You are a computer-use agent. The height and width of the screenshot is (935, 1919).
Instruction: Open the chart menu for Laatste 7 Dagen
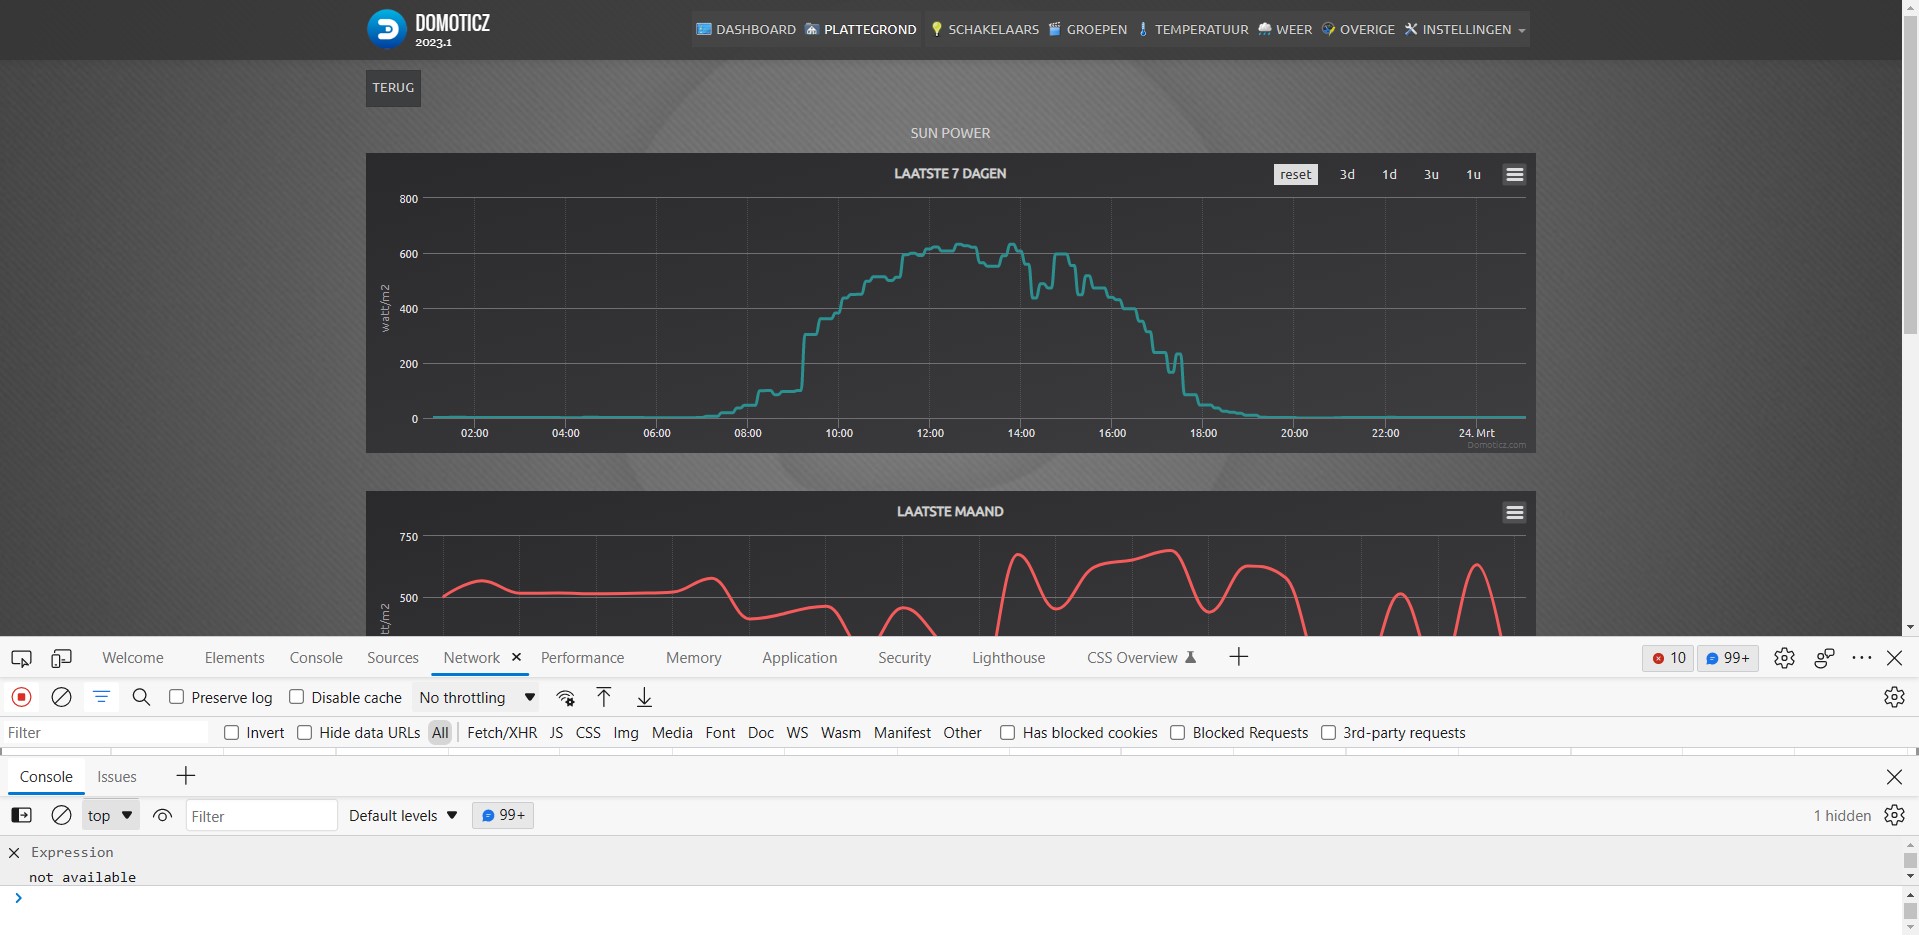point(1514,174)
